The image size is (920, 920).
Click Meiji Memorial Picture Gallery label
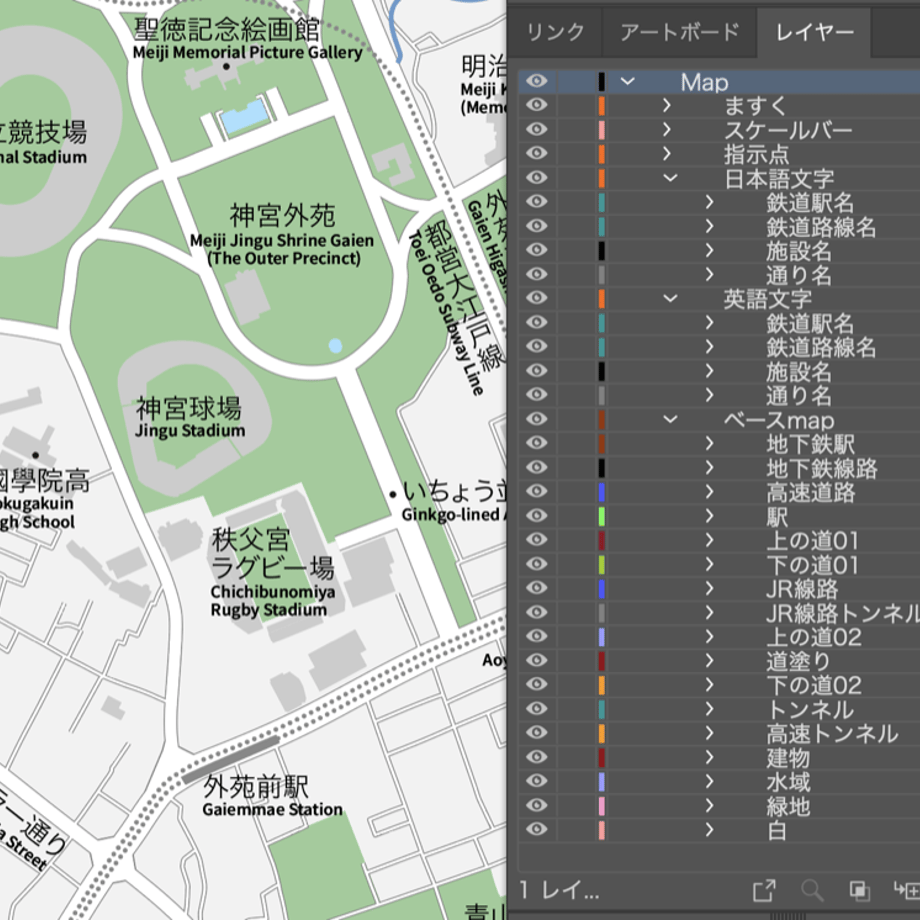248,52
